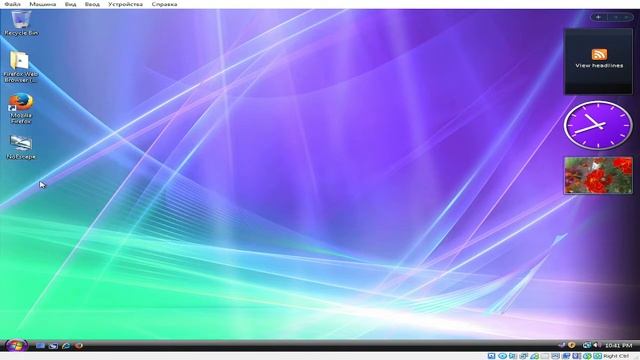The image size is (640, 360).
Task: Click the sidebar add gadgets plus button
Action: point(598,17)
